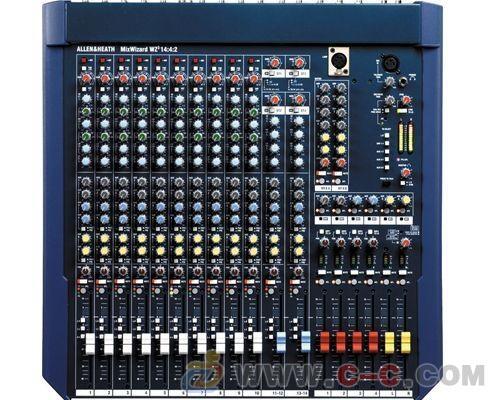The width and height of the screenshot is (500, 400).
Task: Click the www.c-c.com watermark text
Action: (358, 375)
